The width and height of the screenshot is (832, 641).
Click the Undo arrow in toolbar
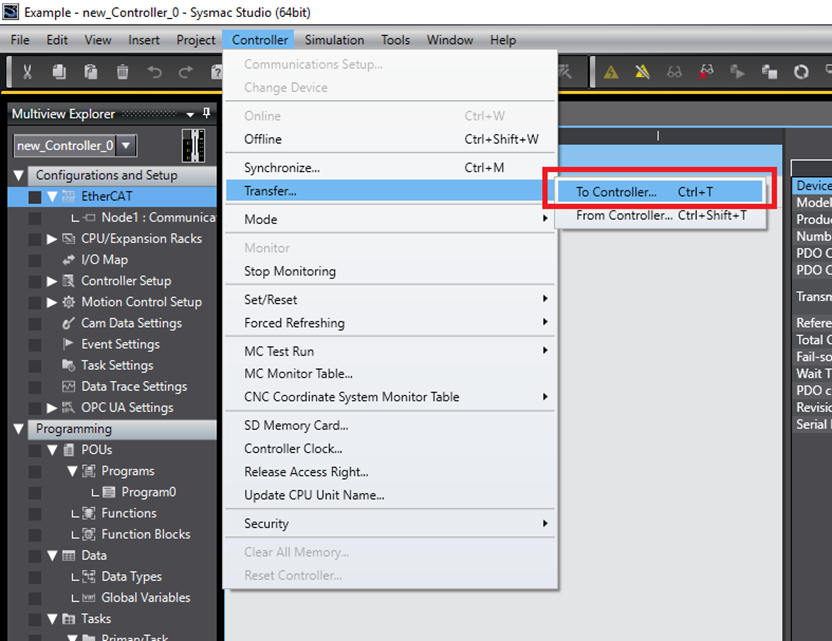click(153, 72)
